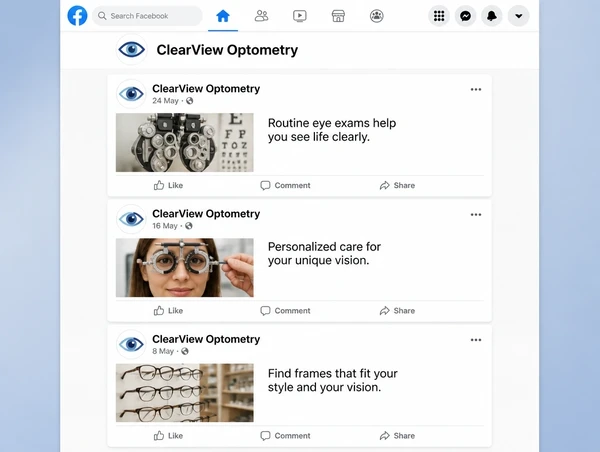Click the 8 May timestamp
The height and width of the screenshot is (452, 600).
point(163,351)
